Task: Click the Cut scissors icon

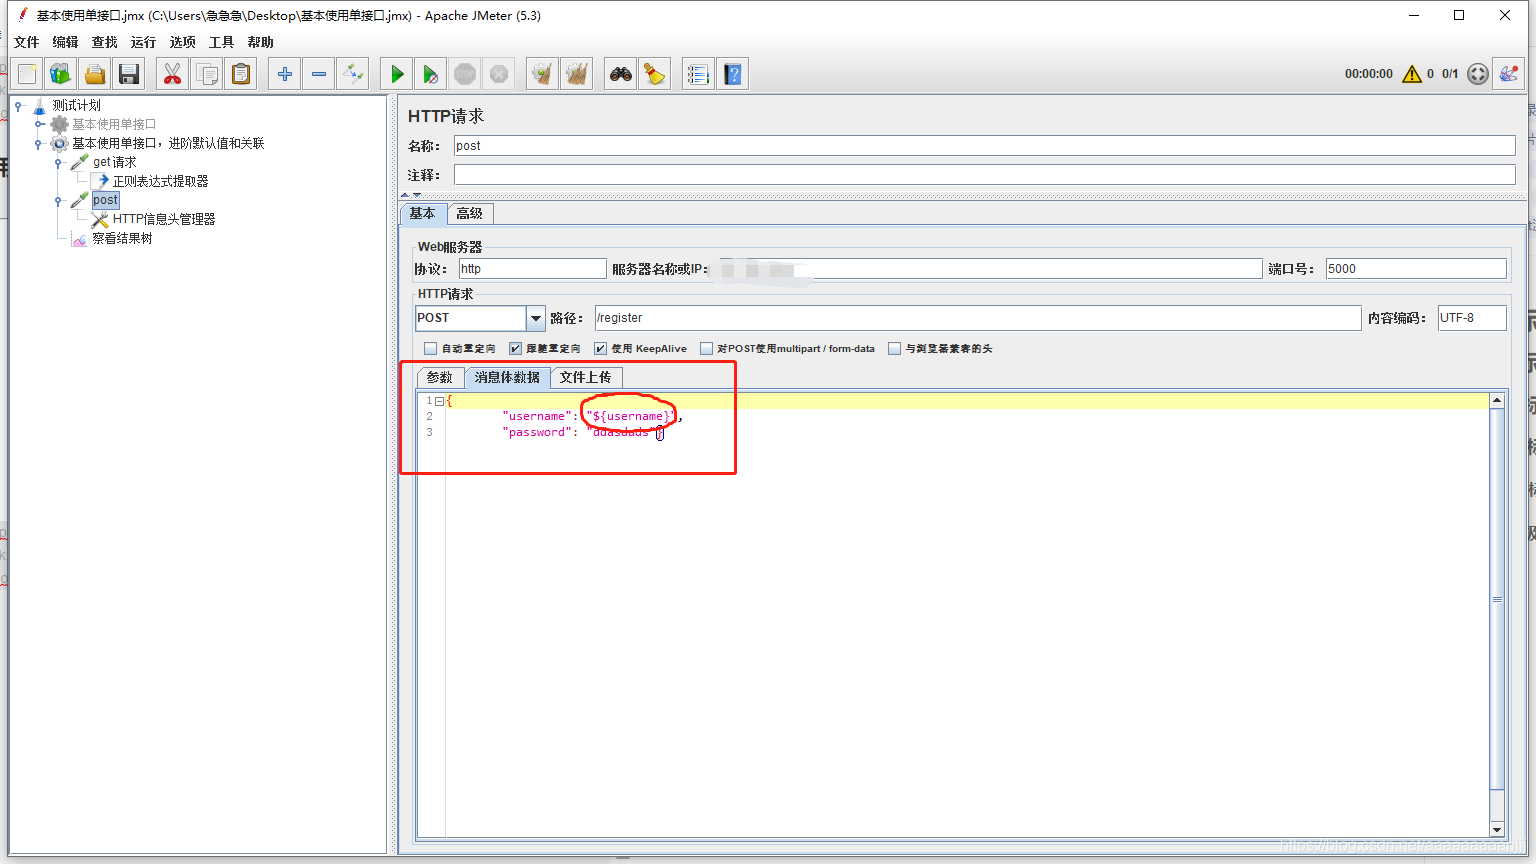Action: (173, 74)
